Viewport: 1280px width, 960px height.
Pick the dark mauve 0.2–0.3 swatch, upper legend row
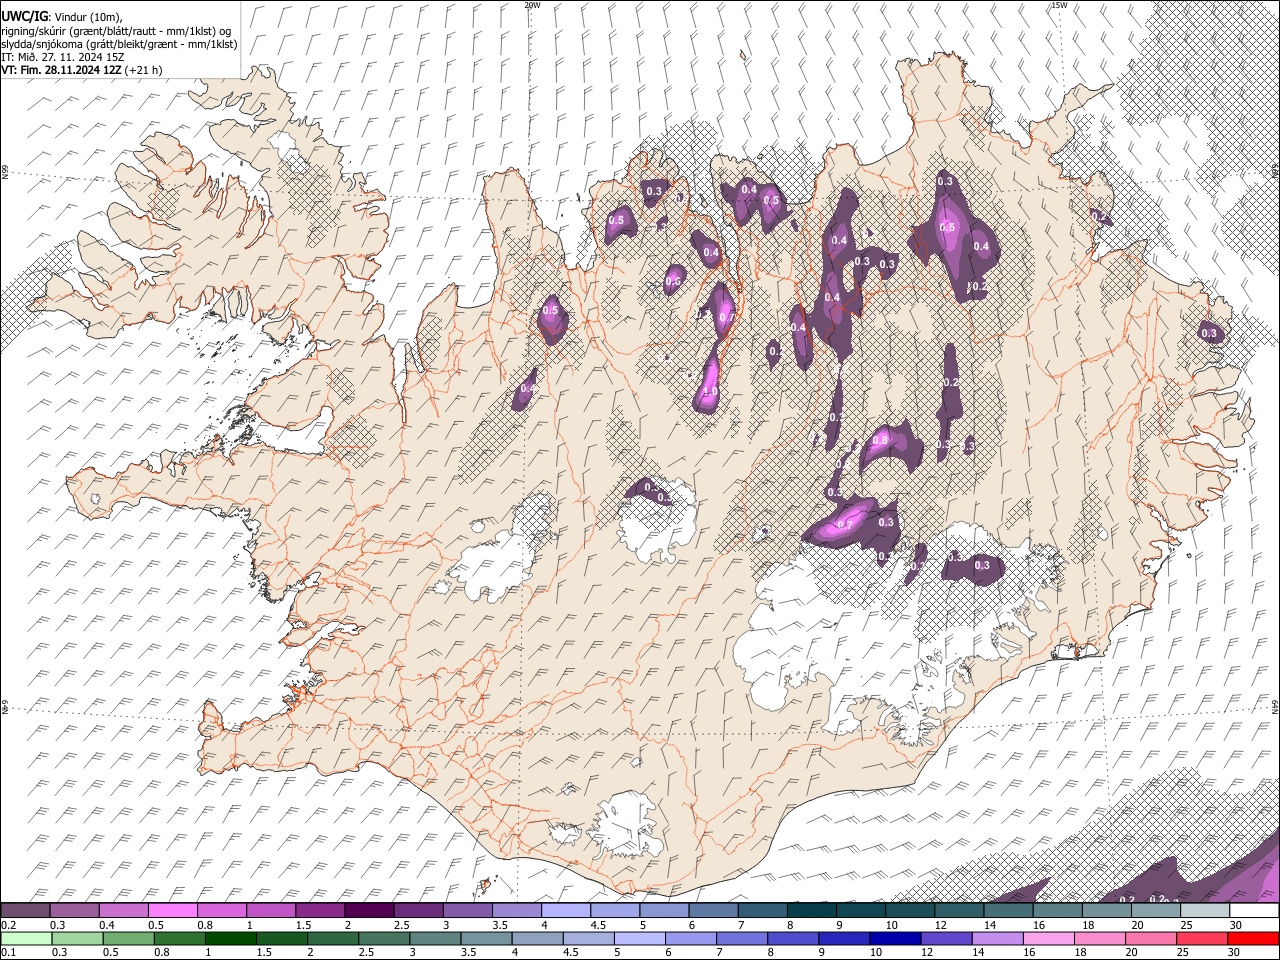(x=25, y=910)
